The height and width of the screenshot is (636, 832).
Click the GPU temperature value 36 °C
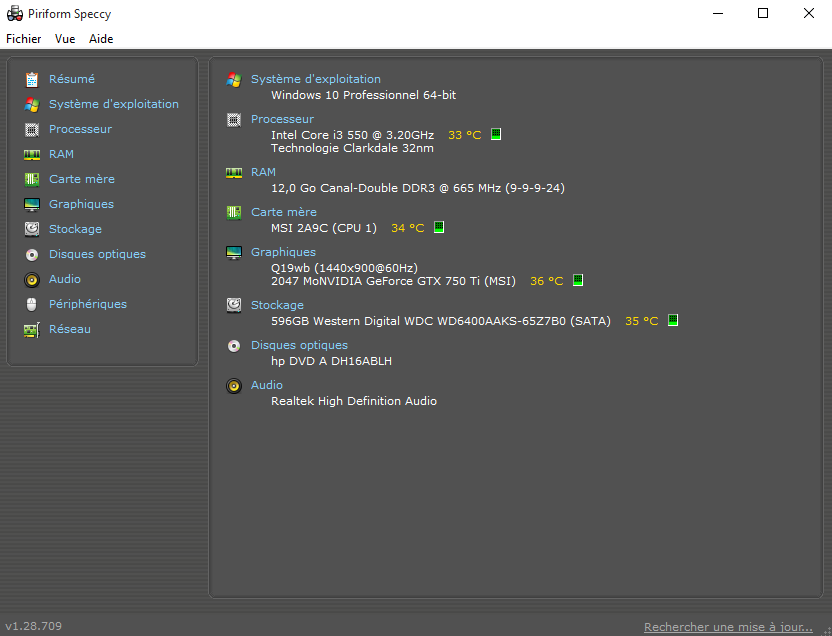click(x=547, y=281)
